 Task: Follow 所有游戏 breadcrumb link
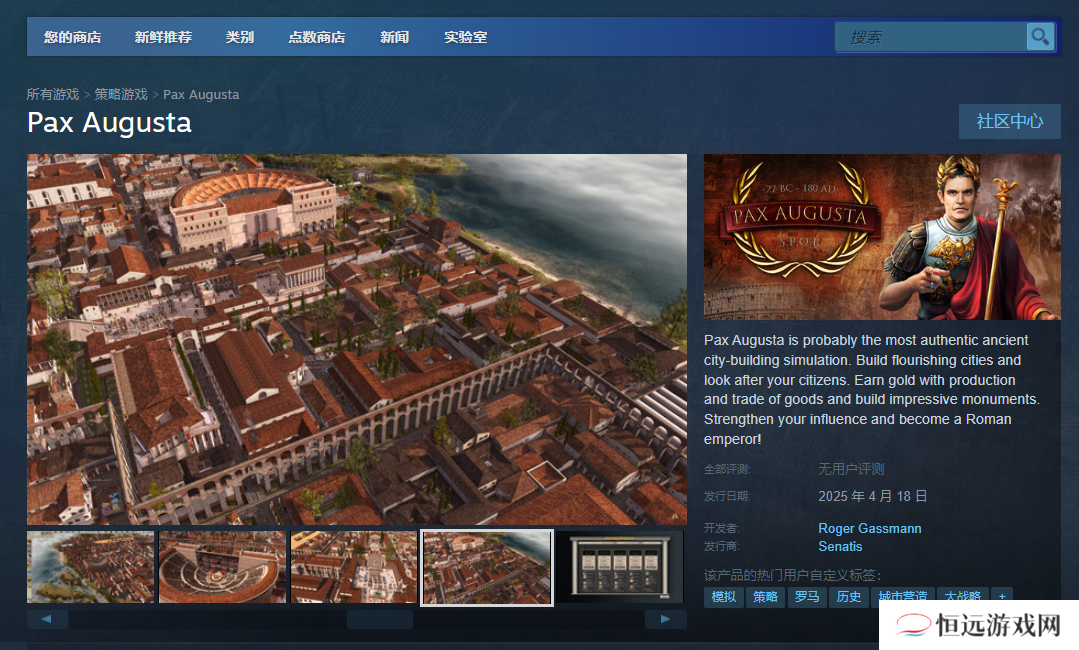tap(53, 94)
